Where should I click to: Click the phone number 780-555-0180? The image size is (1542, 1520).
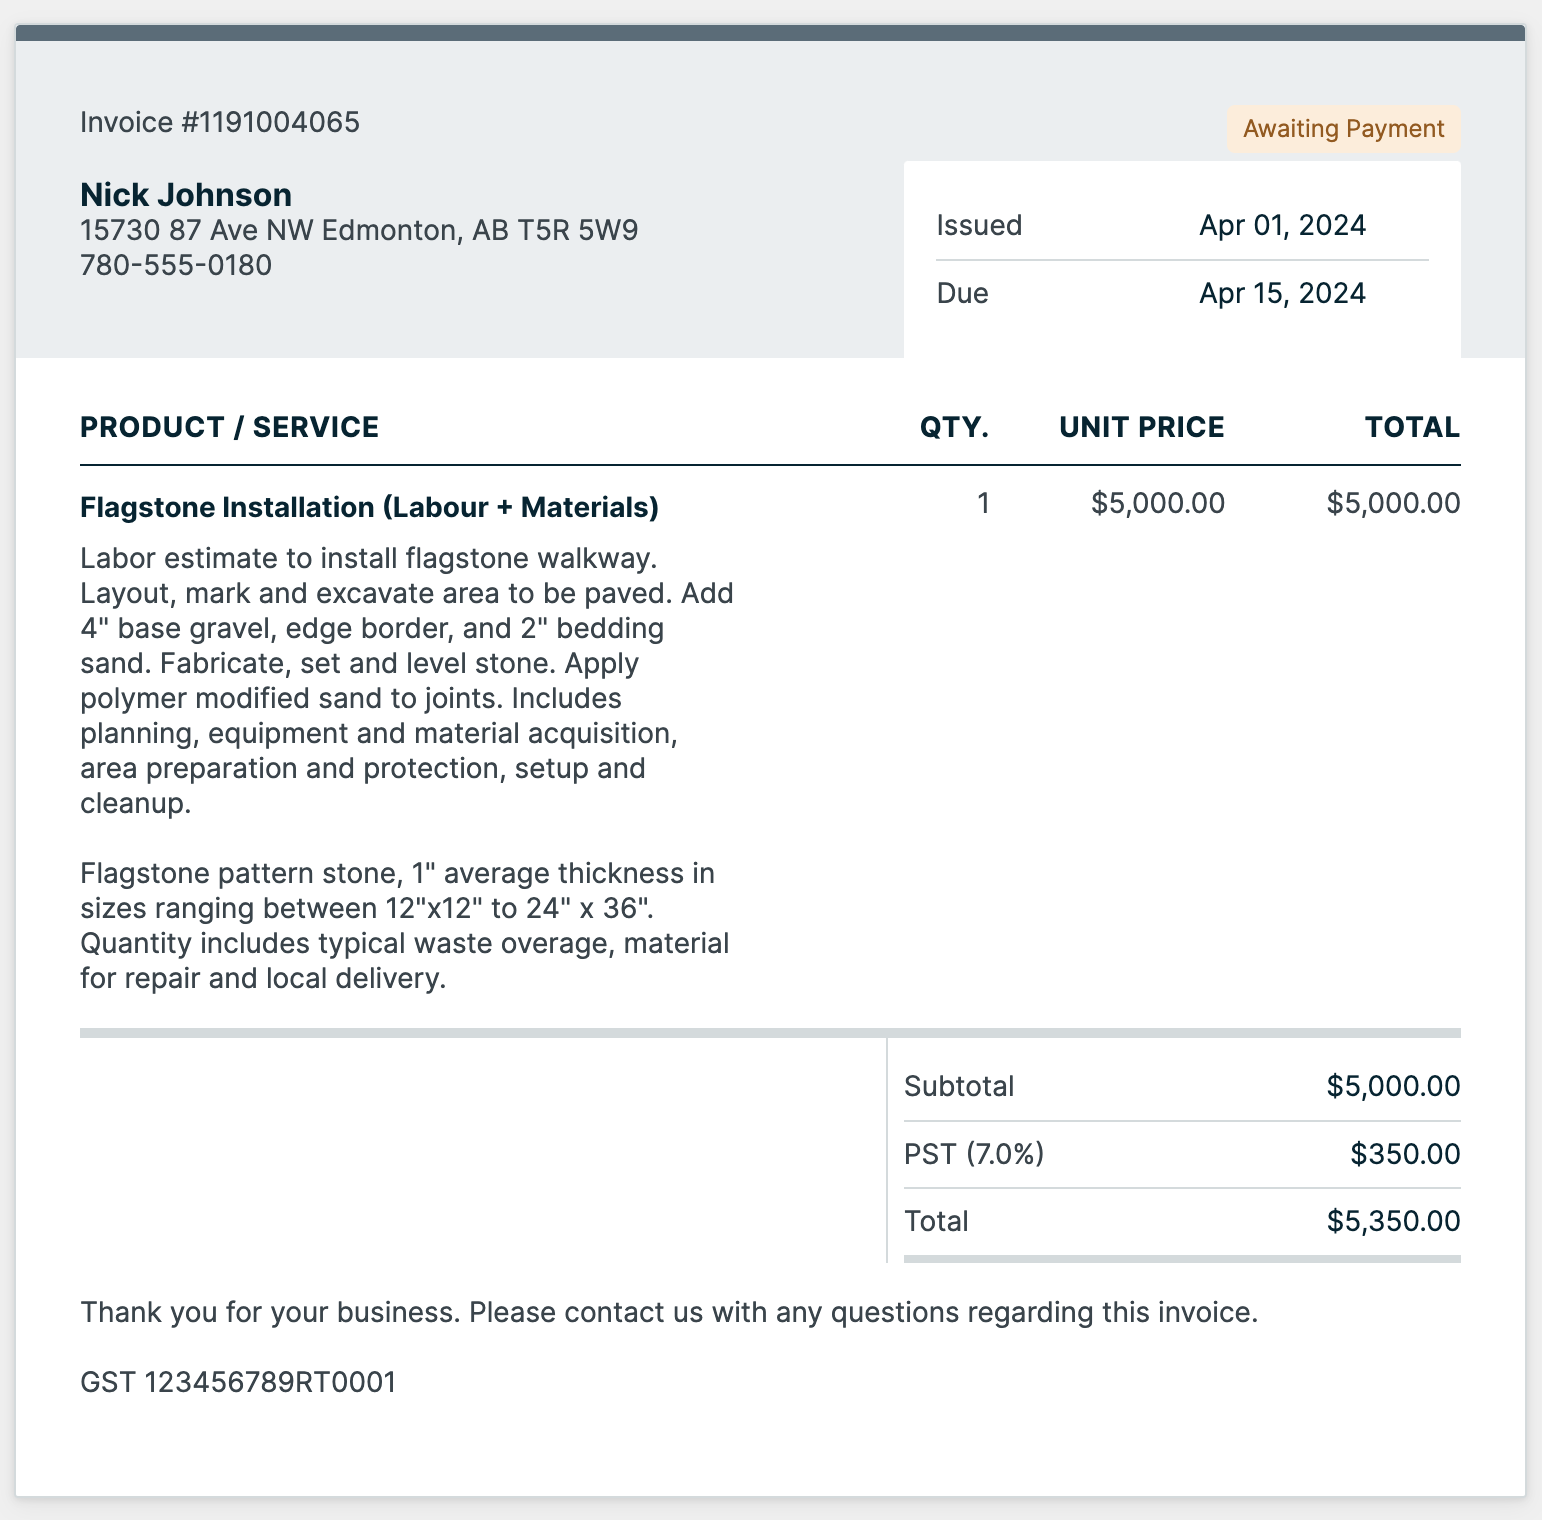coord(176,265)
